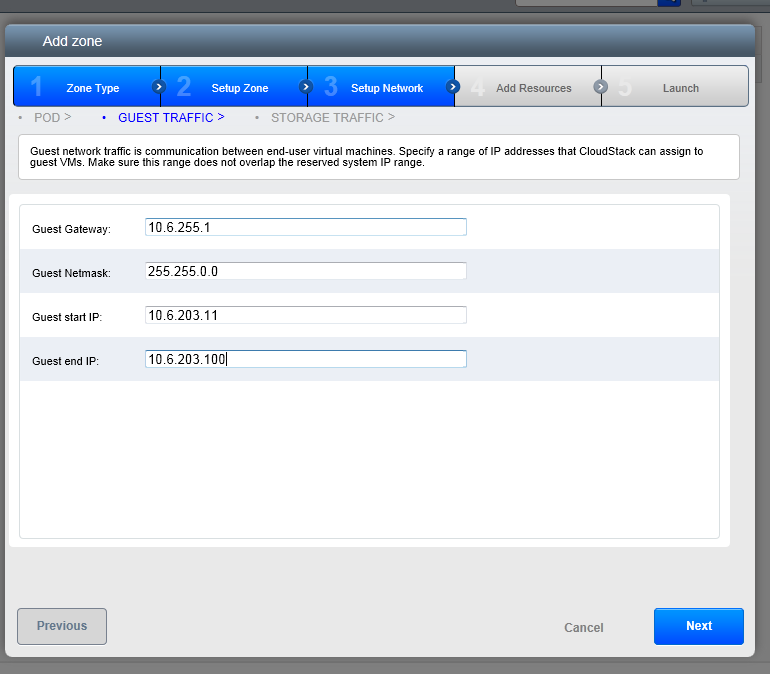
Task: Click the guest network traffic description text
Action: click(x=366, y=157)
